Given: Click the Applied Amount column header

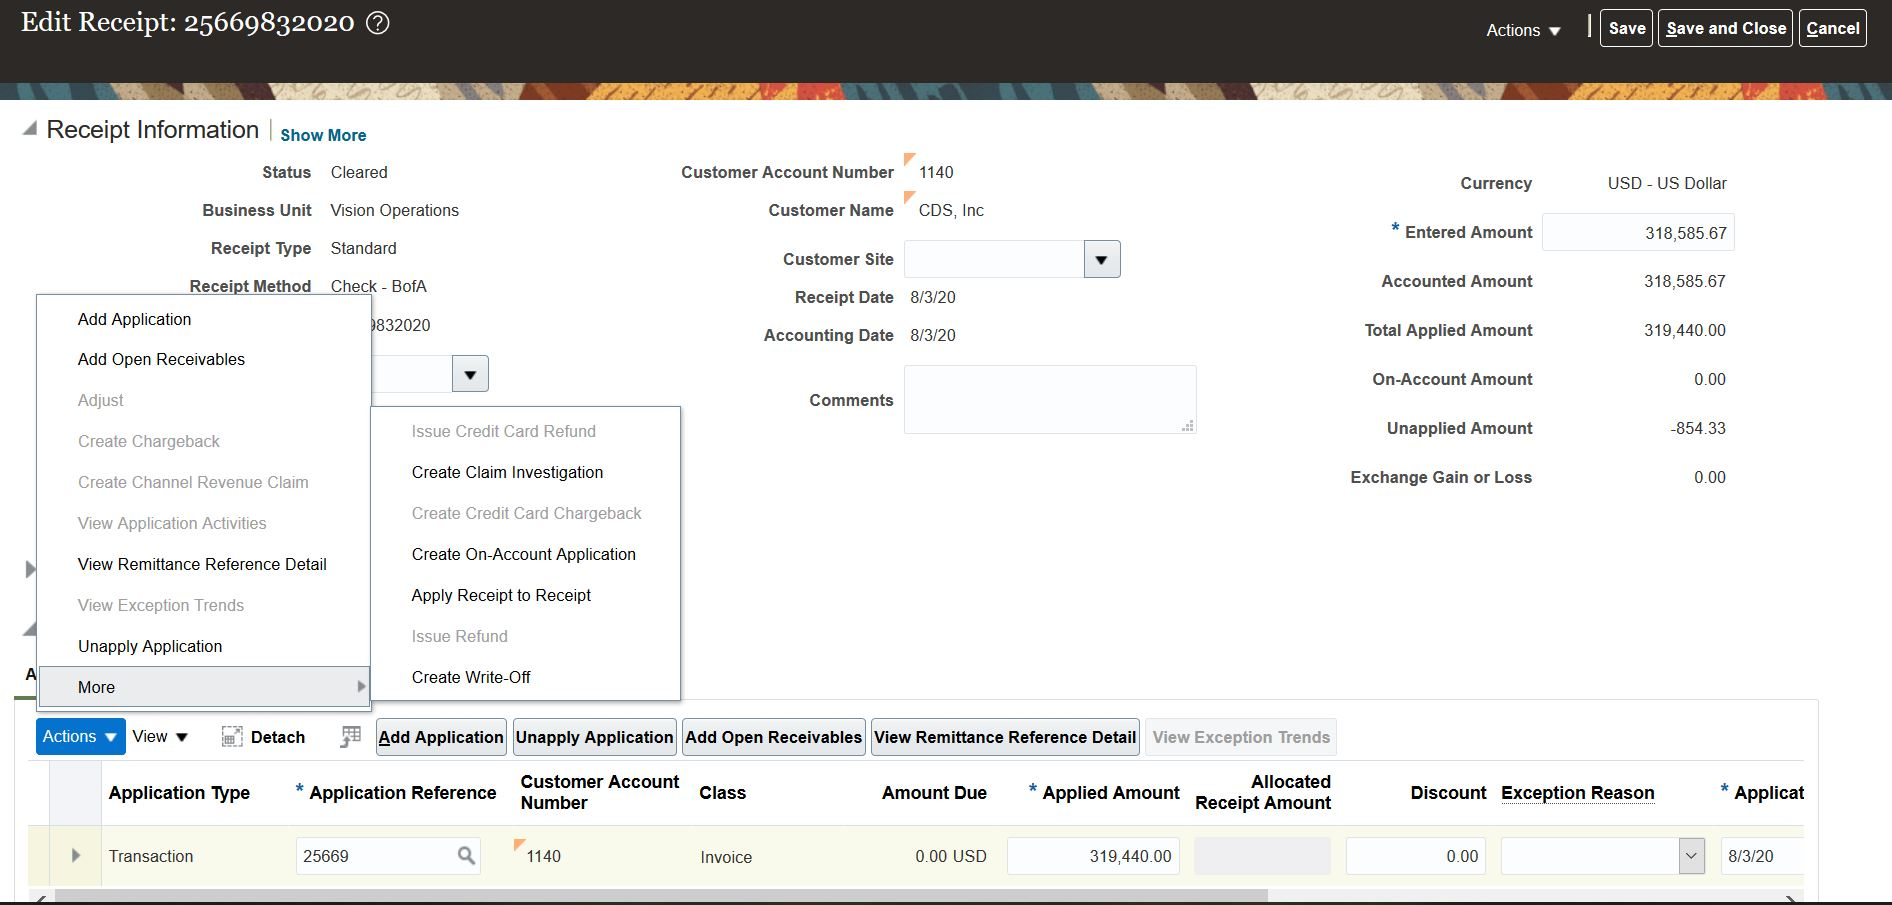Looking at the screenshot, I should pos(1111,793).
